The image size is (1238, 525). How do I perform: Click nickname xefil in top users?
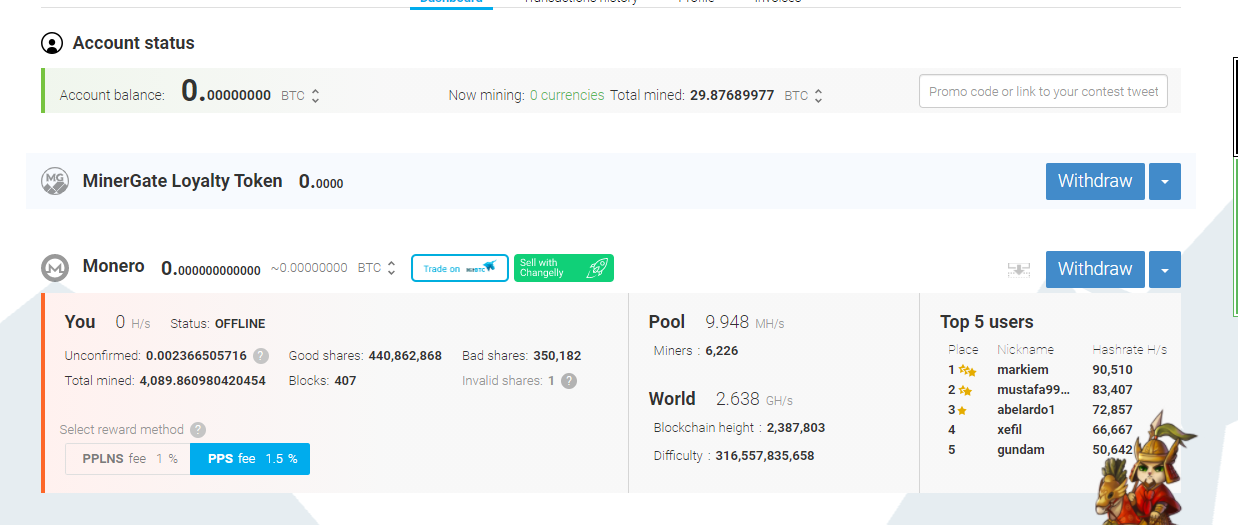[x=1010, y=430]
